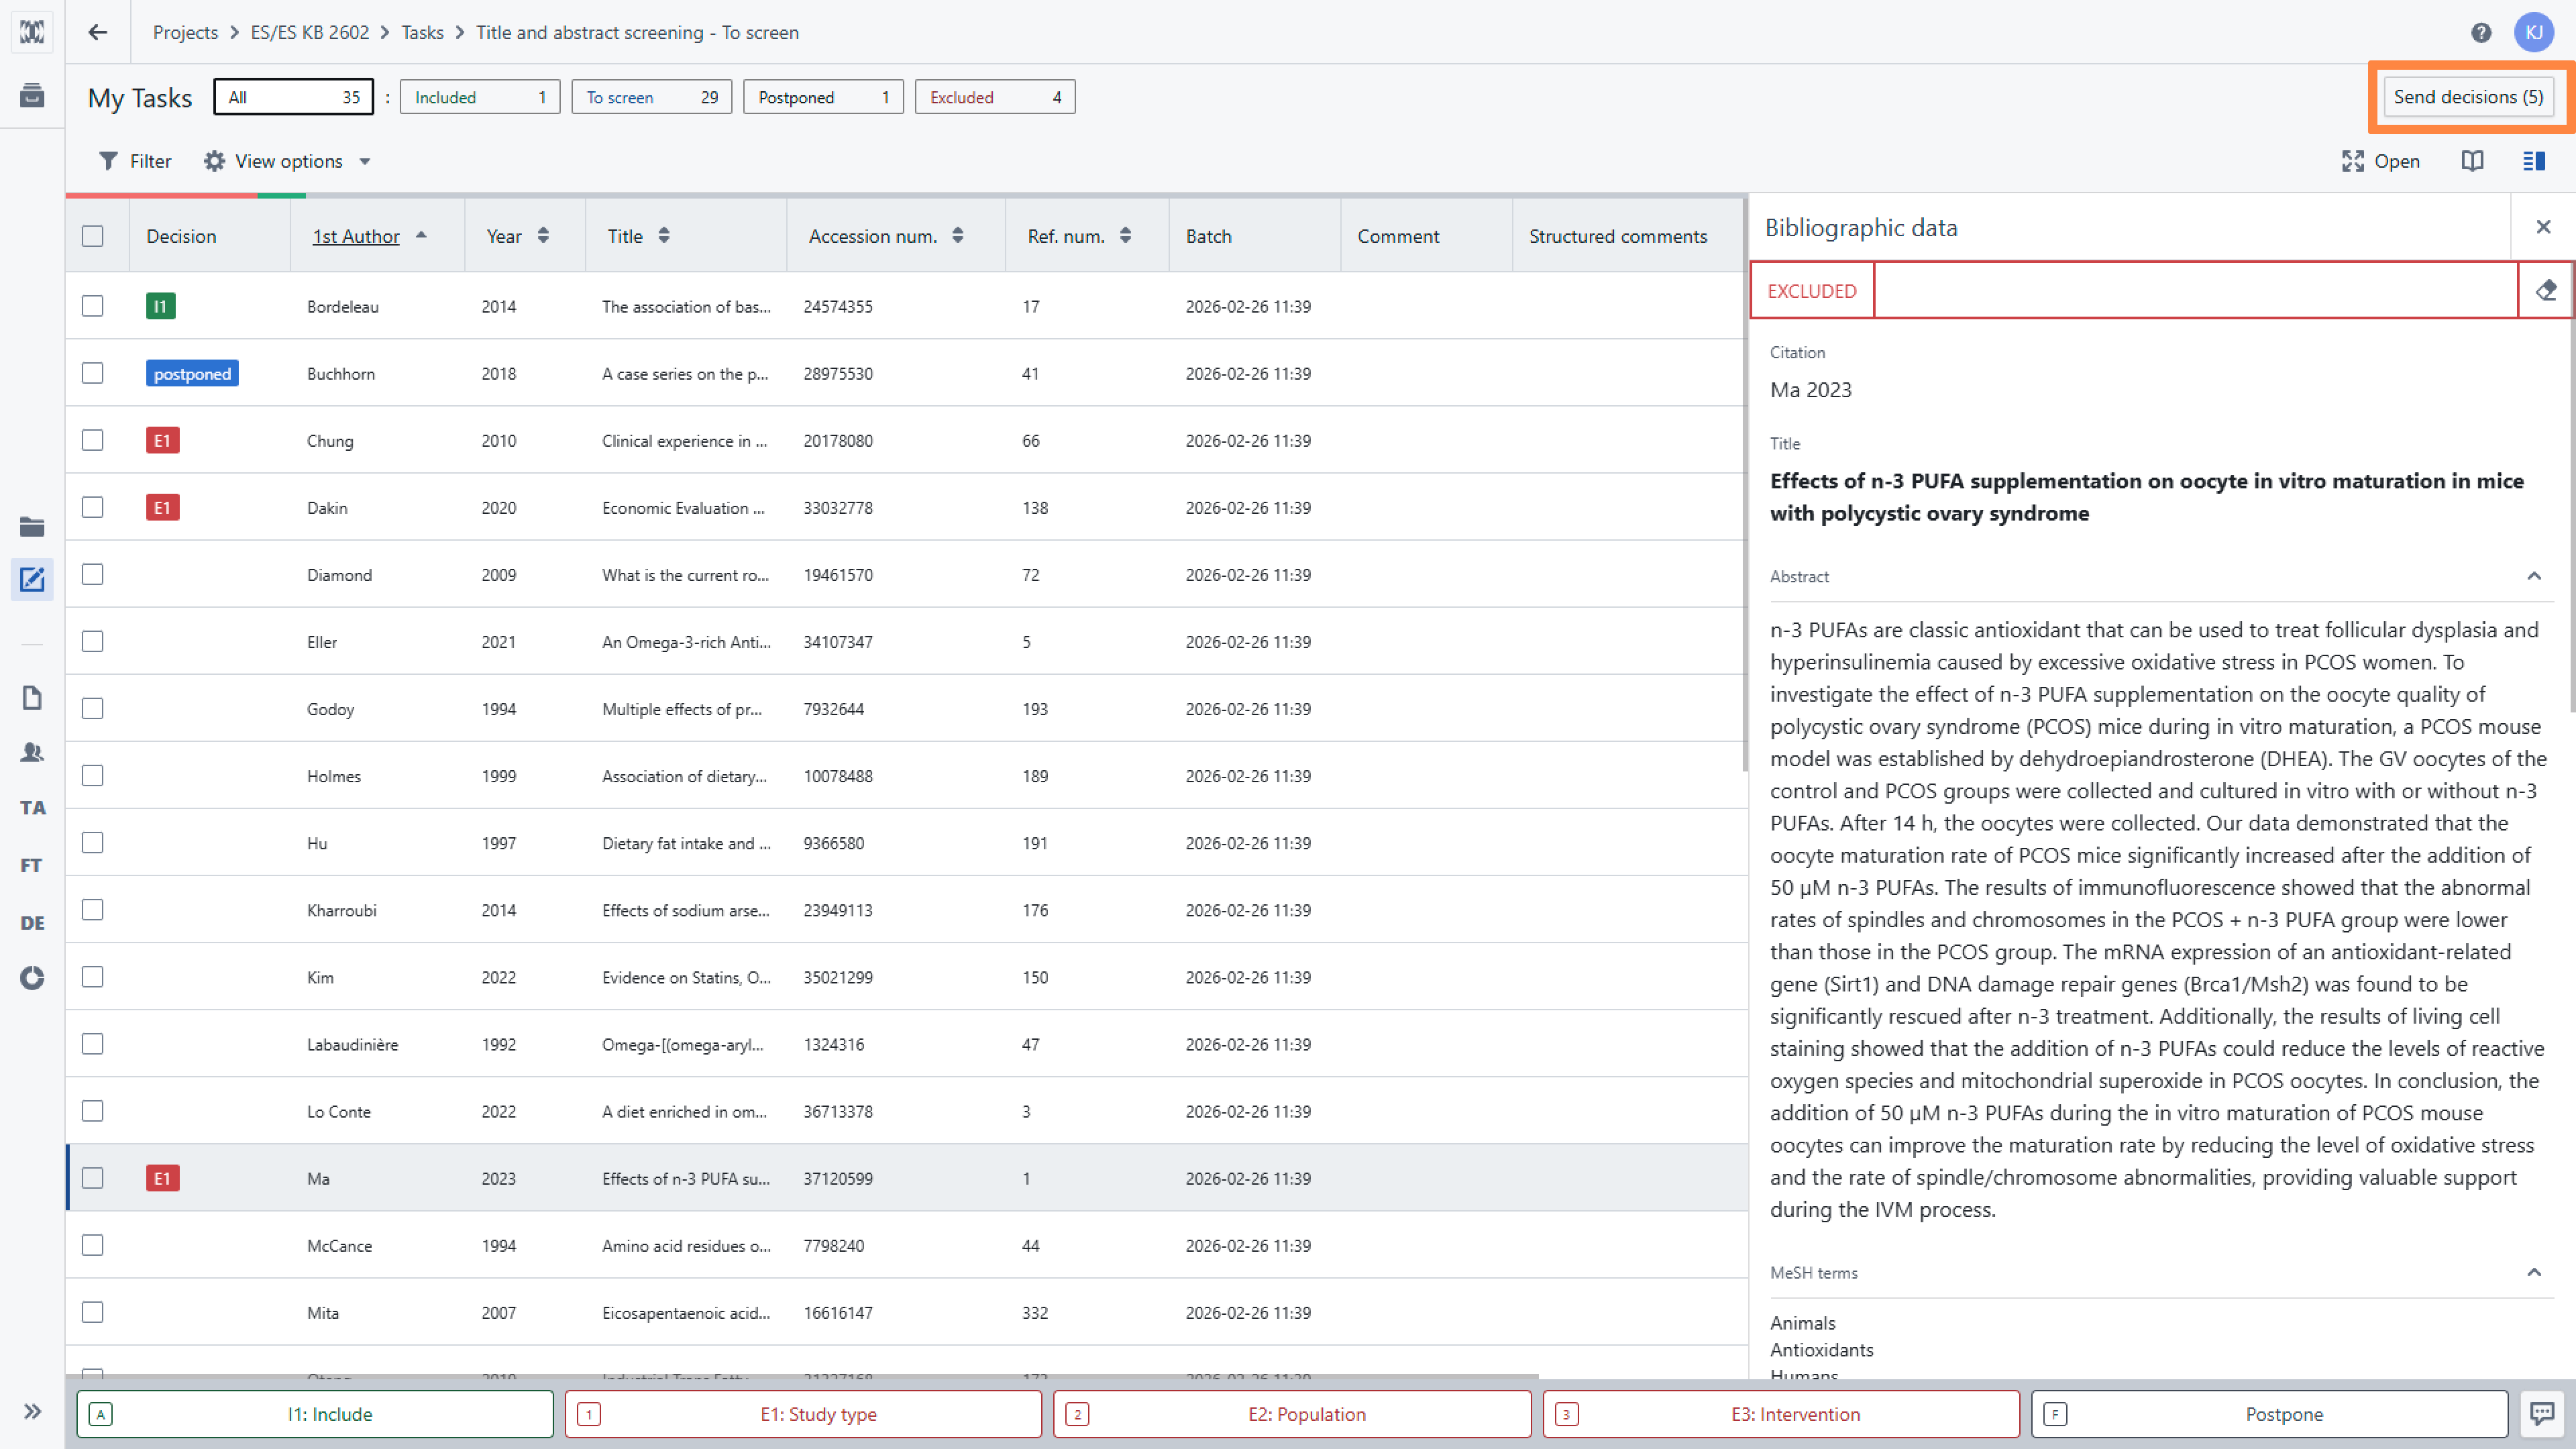Tick the checkbox for the Kim 2022 row

92,977
